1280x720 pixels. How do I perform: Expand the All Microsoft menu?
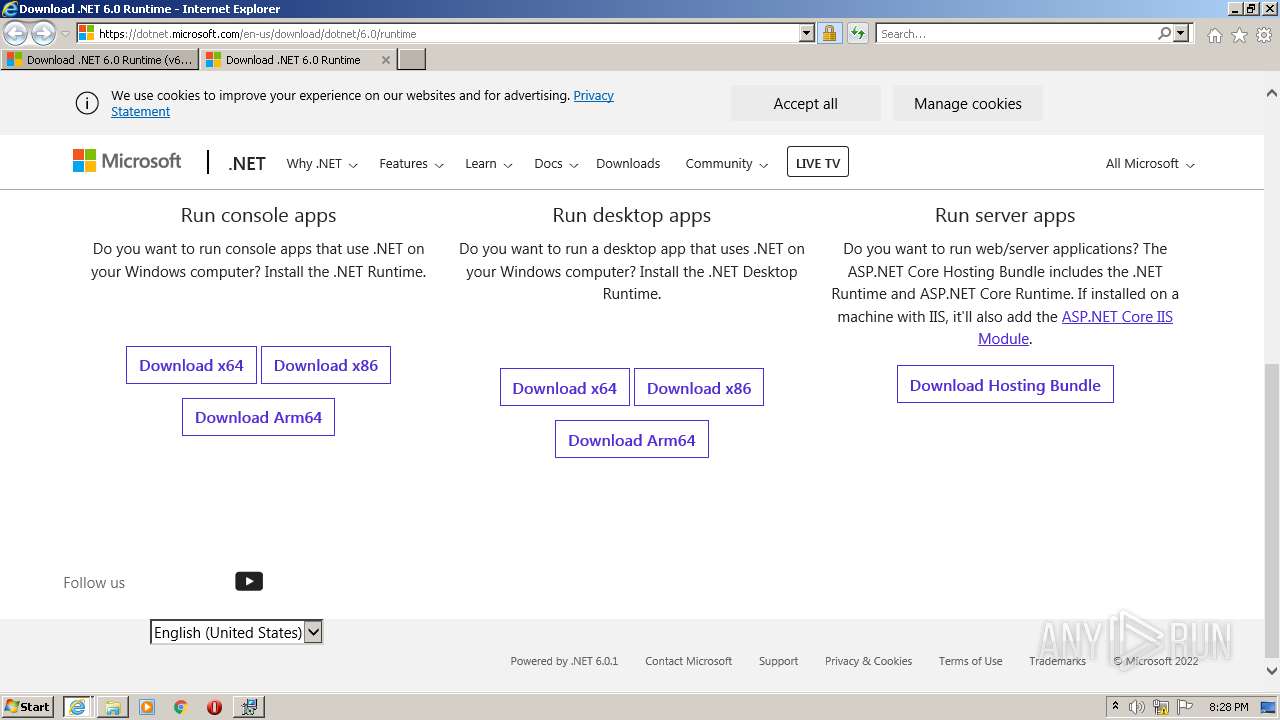coord(1150,163)
